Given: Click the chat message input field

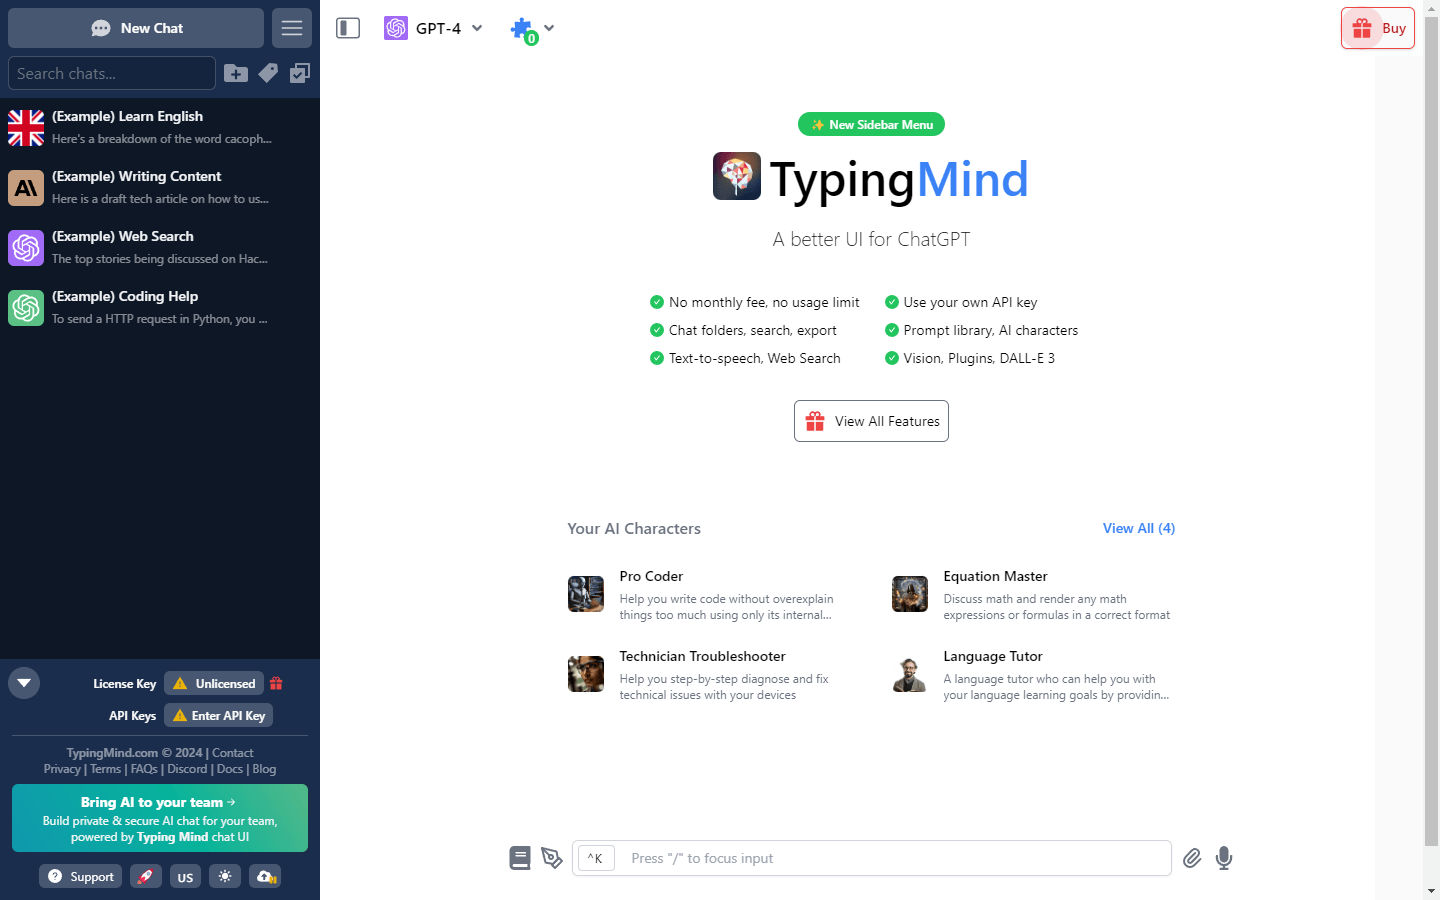Looking at the screenshot, I should [x=871, y=858].
